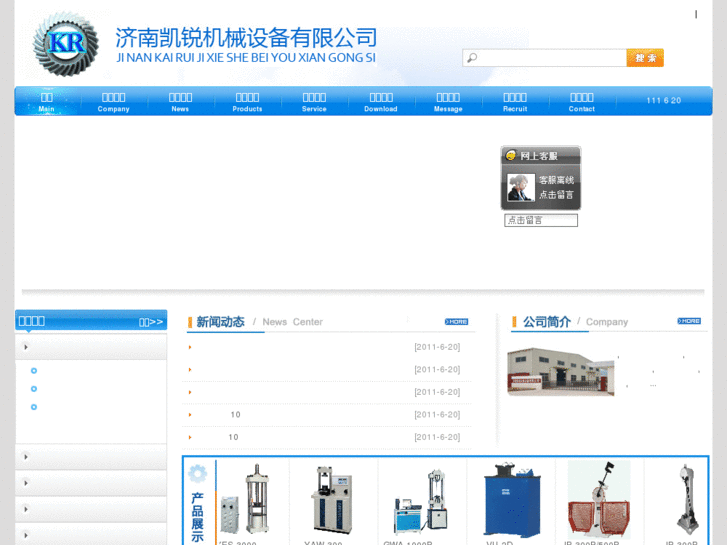Viewport: 727px width, 545px height.
Task: Open the red pendulum impact tester image
Action: (x=599, y=500)
